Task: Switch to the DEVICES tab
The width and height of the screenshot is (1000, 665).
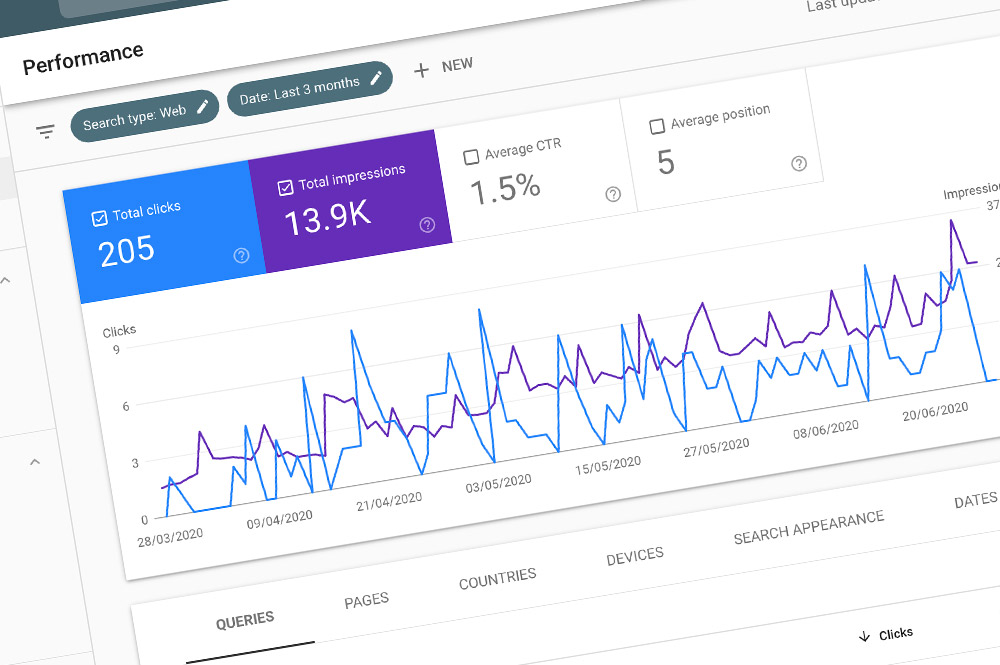Action: 635,556
